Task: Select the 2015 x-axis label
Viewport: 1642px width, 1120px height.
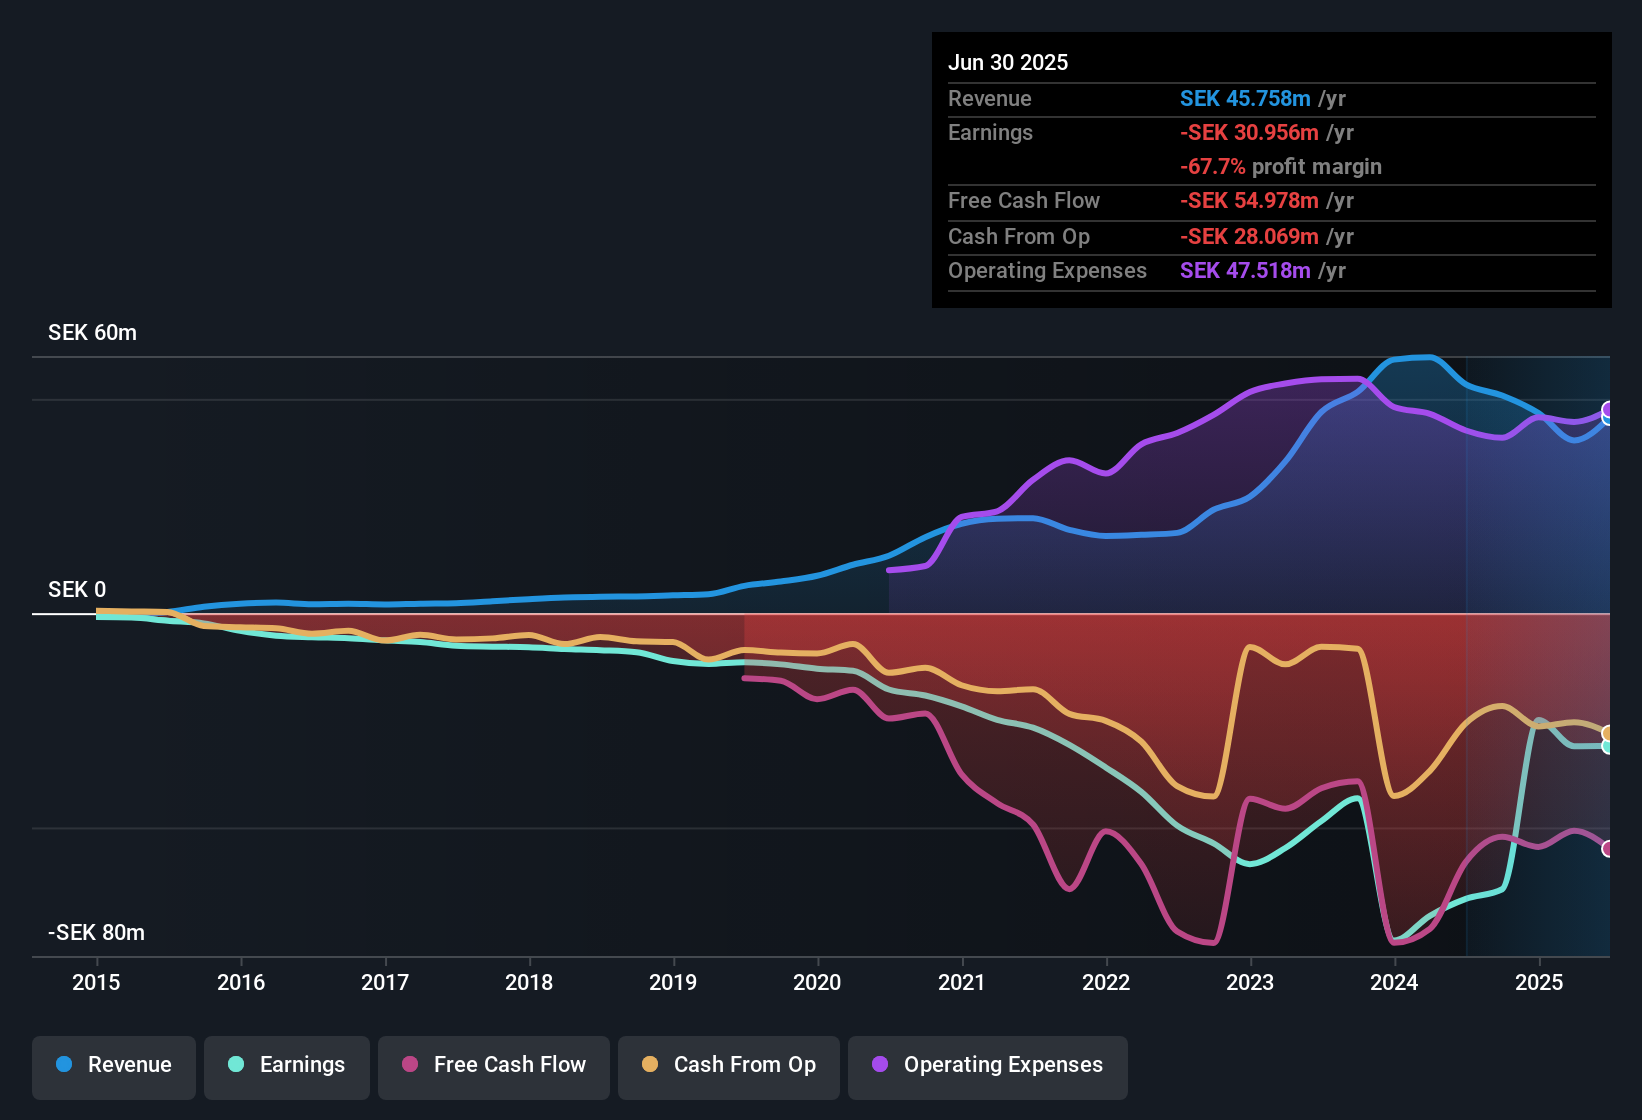Action: 96,982
